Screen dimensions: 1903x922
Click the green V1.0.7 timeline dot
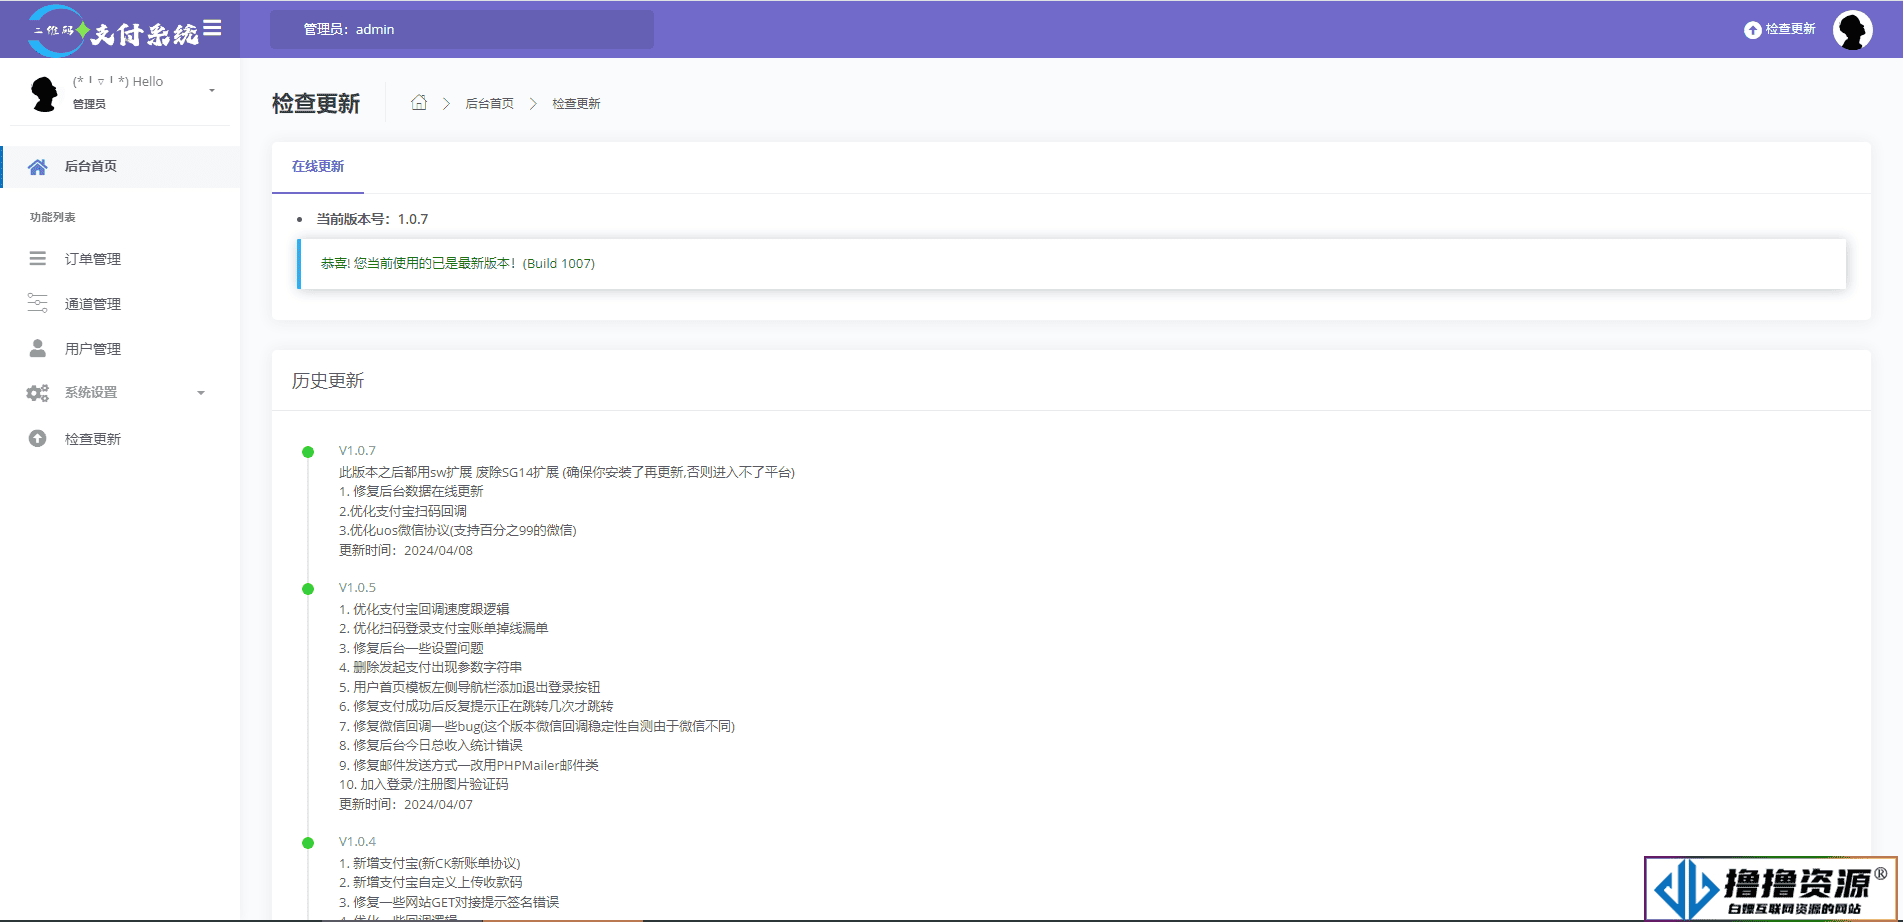[308, 452]
